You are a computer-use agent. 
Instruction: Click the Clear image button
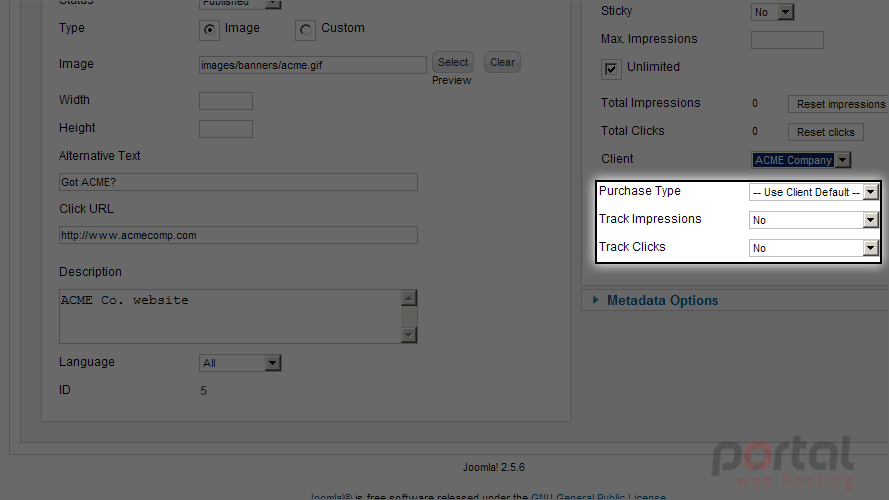502,62
